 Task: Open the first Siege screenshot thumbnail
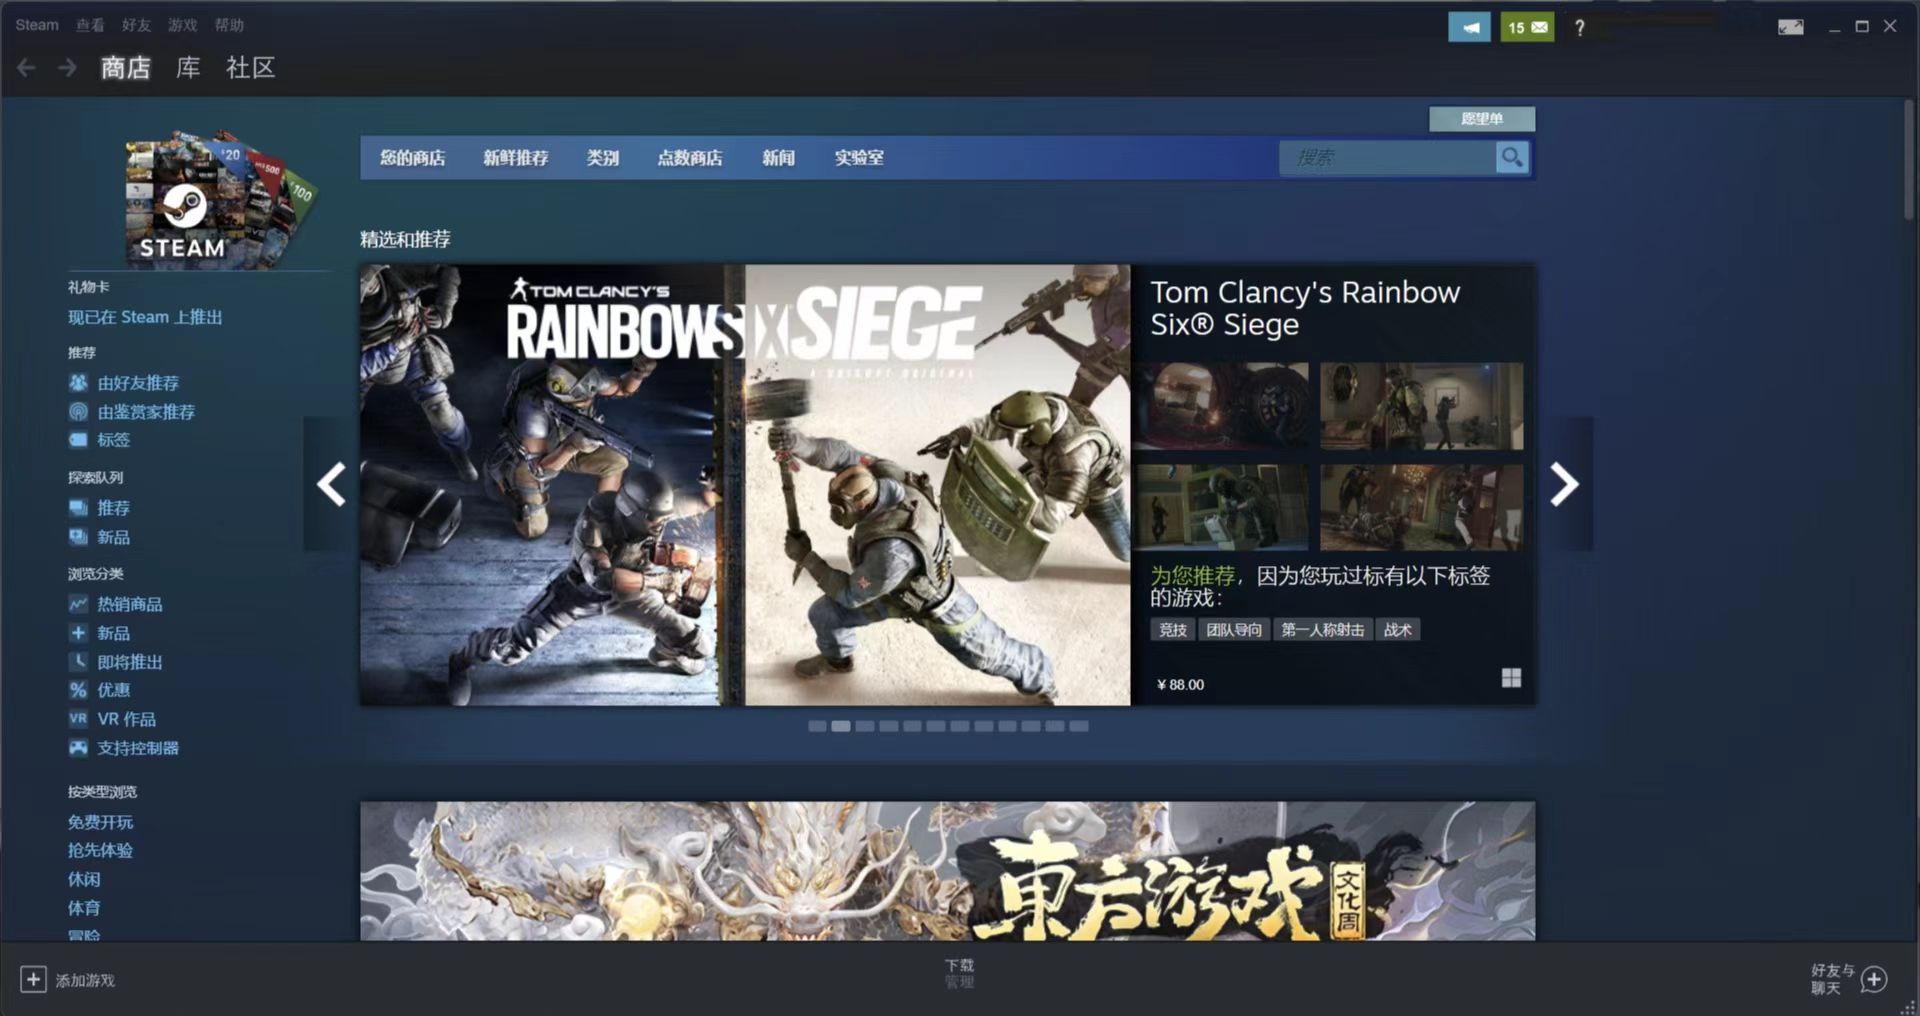(x=1222, y=406)
